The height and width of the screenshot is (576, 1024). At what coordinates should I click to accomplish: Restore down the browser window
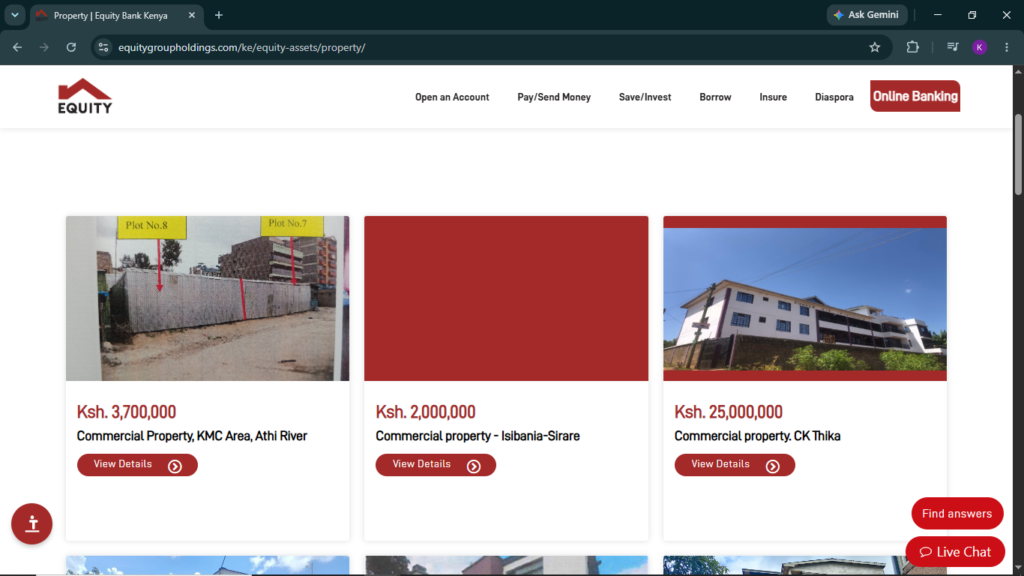click(x=972, y=15)
